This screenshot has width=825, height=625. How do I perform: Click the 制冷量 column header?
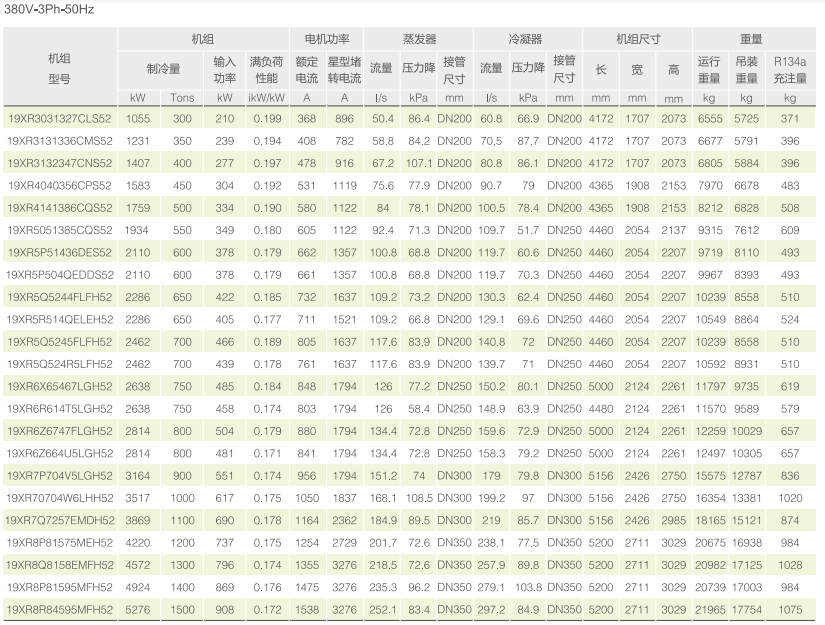point(163,69)
